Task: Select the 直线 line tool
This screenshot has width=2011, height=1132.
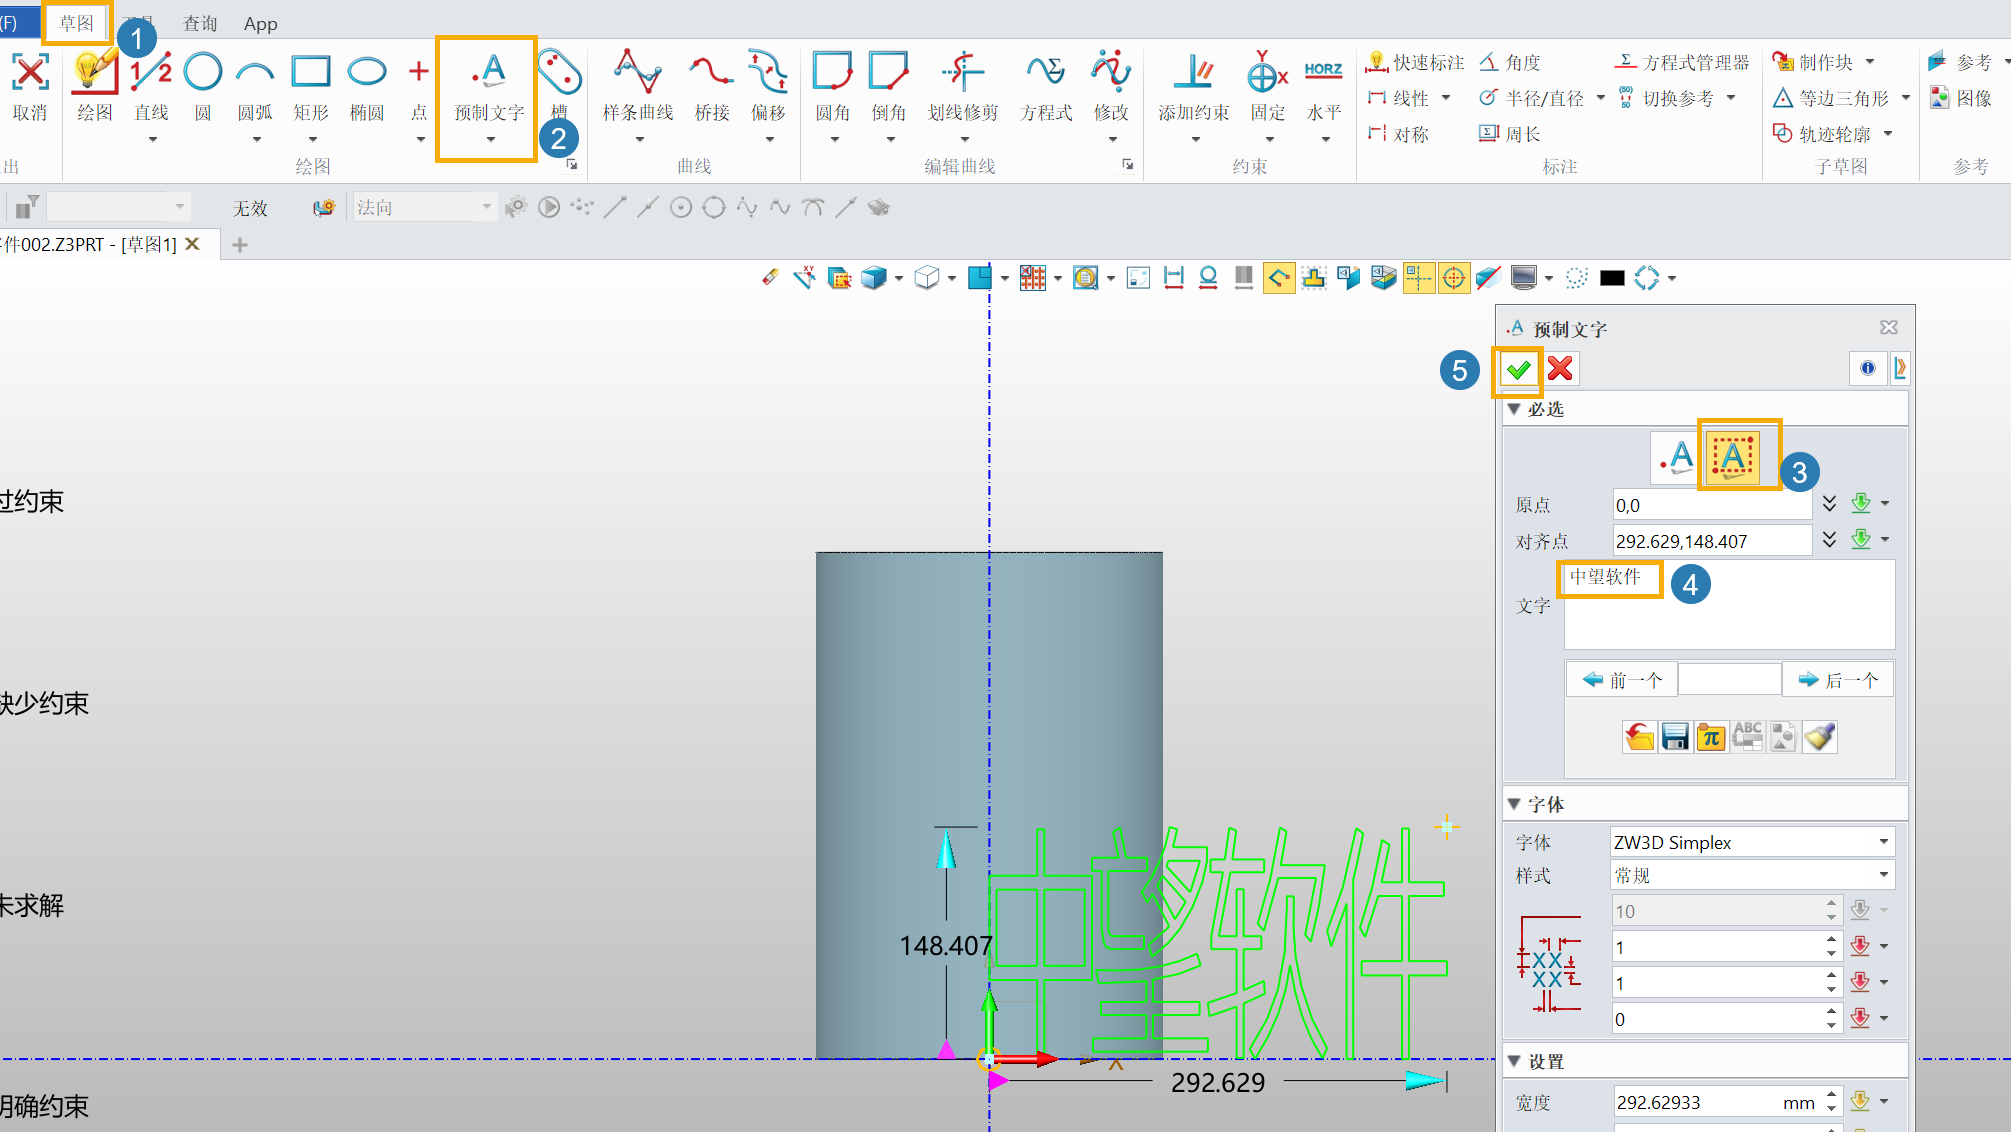Action: point(151,86)
